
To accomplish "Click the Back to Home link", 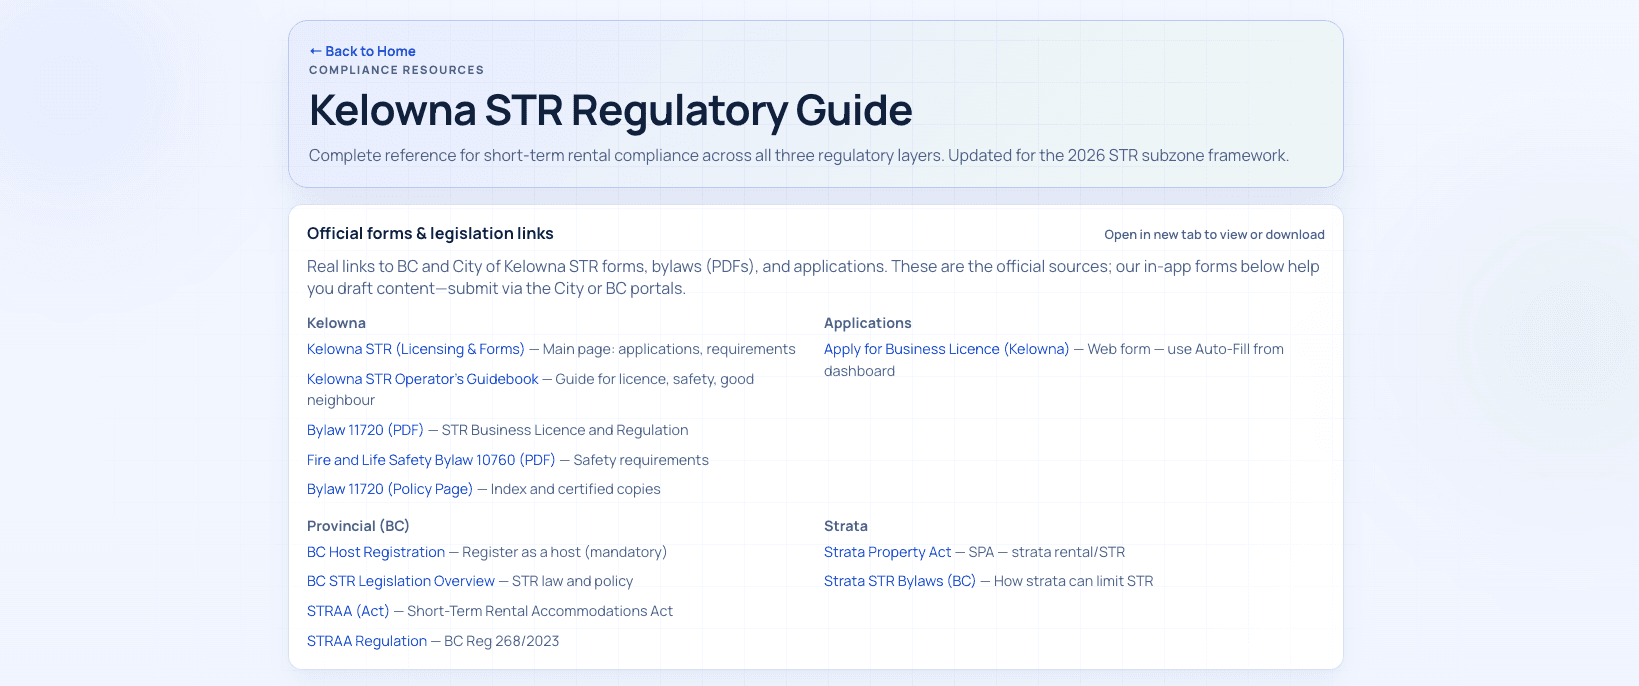I will point(362,51).
